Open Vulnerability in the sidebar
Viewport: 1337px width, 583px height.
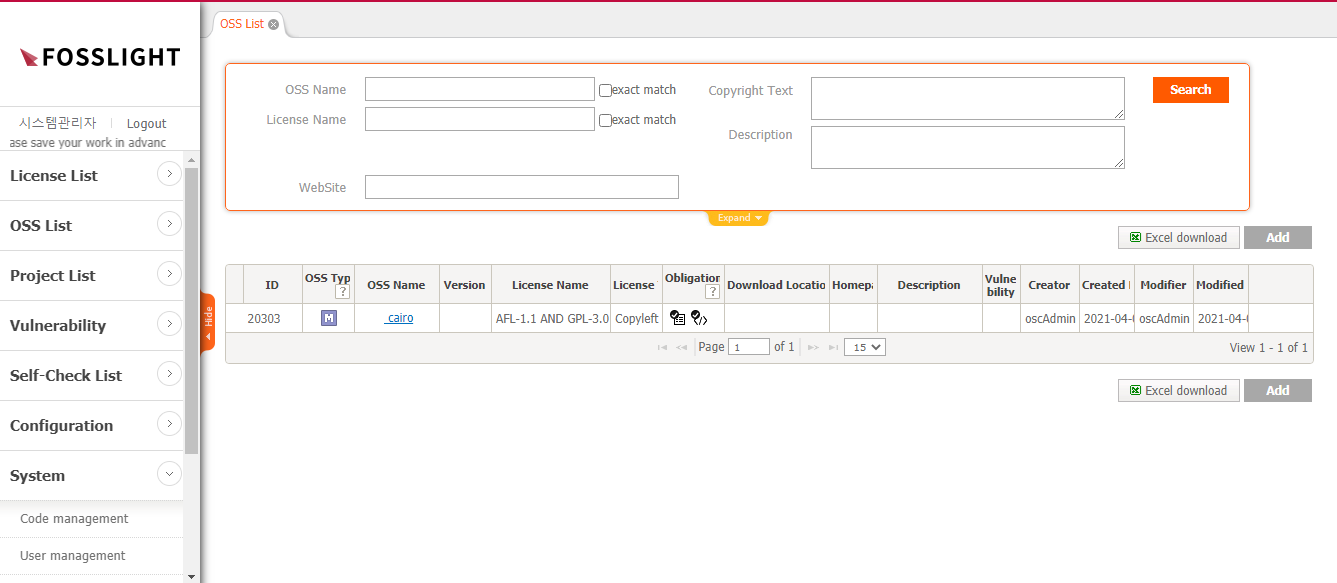(58, 326)
